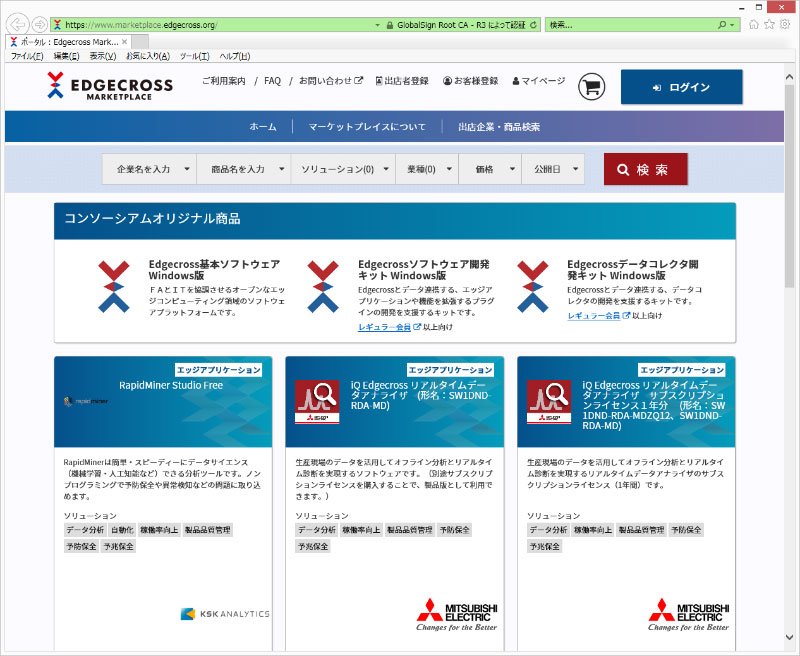
Task: Open the お問い合わせ link
Action: (x=331, y=81)
